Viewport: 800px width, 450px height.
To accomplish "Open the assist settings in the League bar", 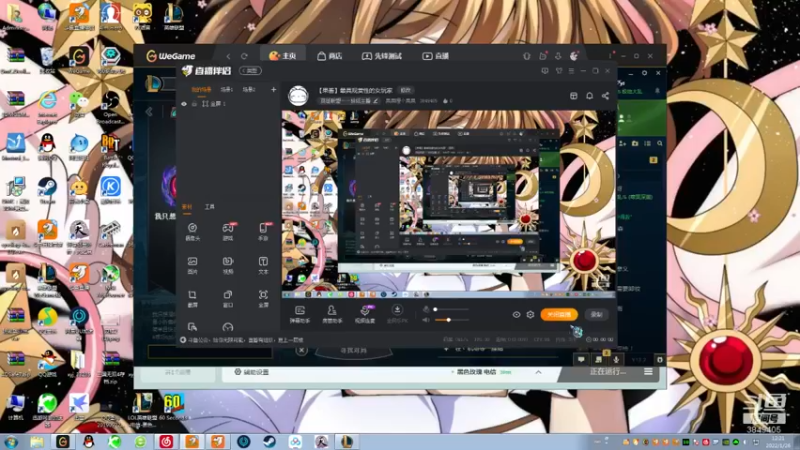I will tap(251, 372).
